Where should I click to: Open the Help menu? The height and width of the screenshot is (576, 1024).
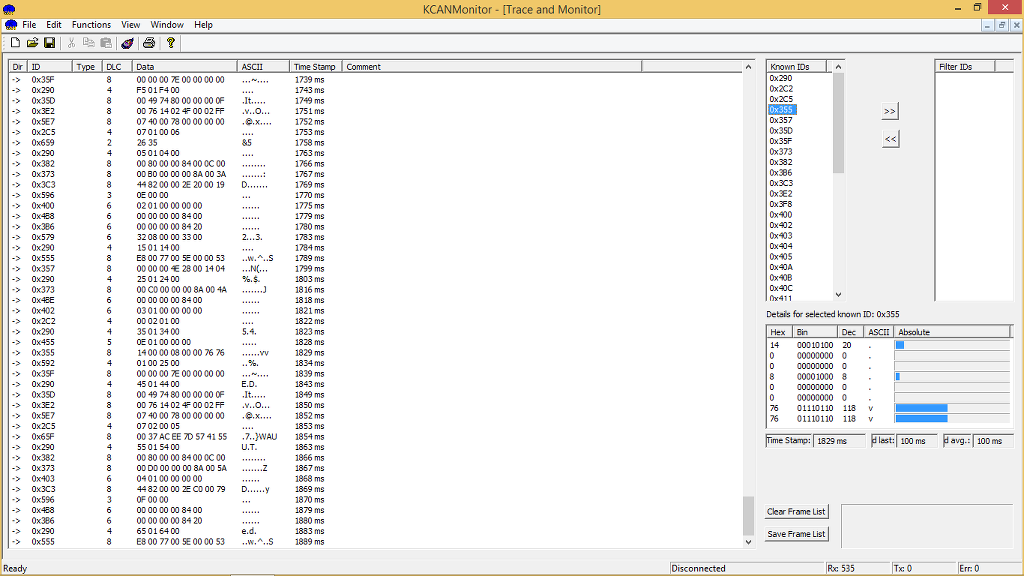pyautogui.click(x=203, y=25)
